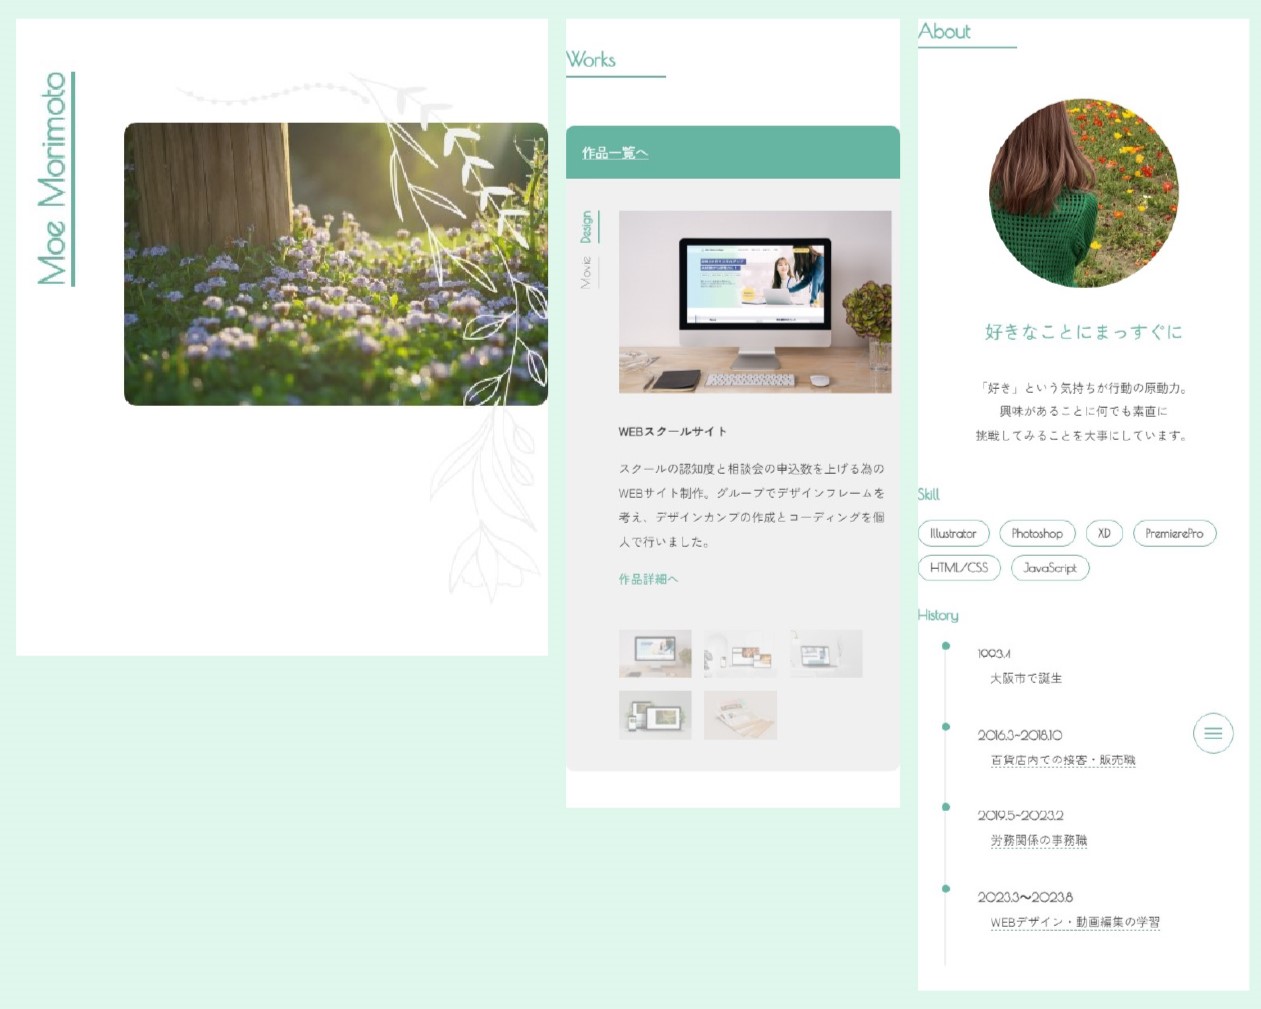
Task: Click the circular profile photo
Action: pos(1083,193)
